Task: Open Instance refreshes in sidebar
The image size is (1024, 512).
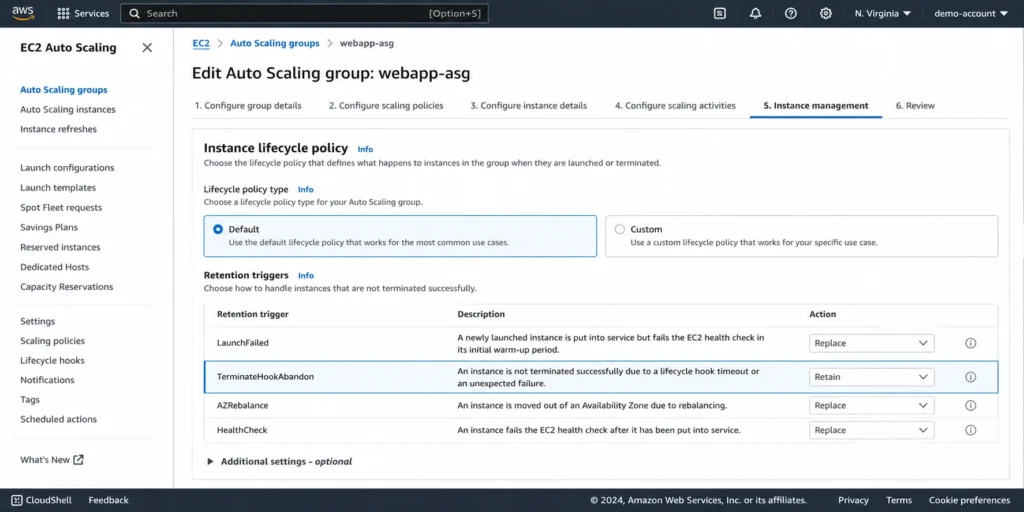Action: 58,129
